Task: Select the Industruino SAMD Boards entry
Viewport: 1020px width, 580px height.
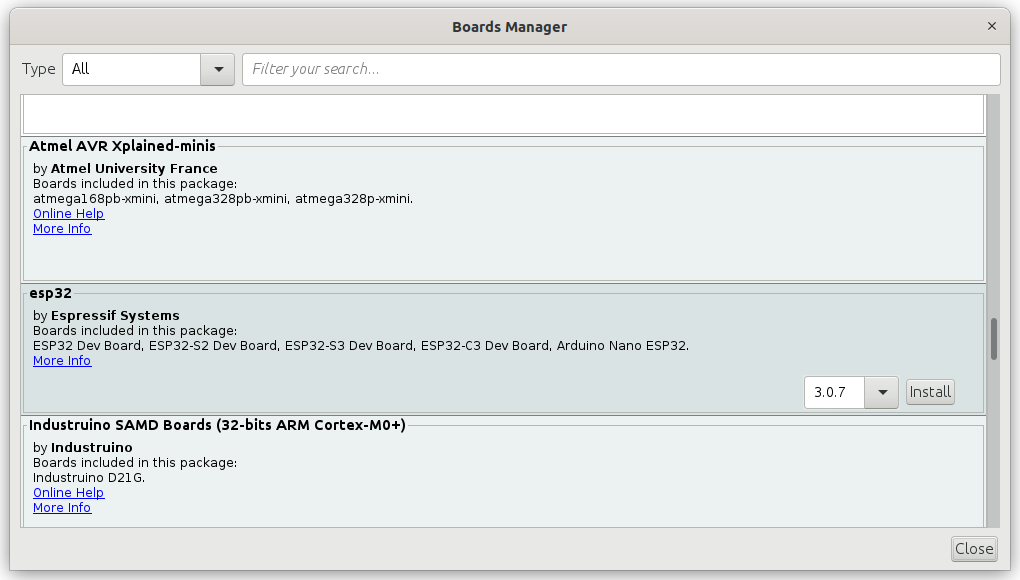Action: tap(503, 473)
